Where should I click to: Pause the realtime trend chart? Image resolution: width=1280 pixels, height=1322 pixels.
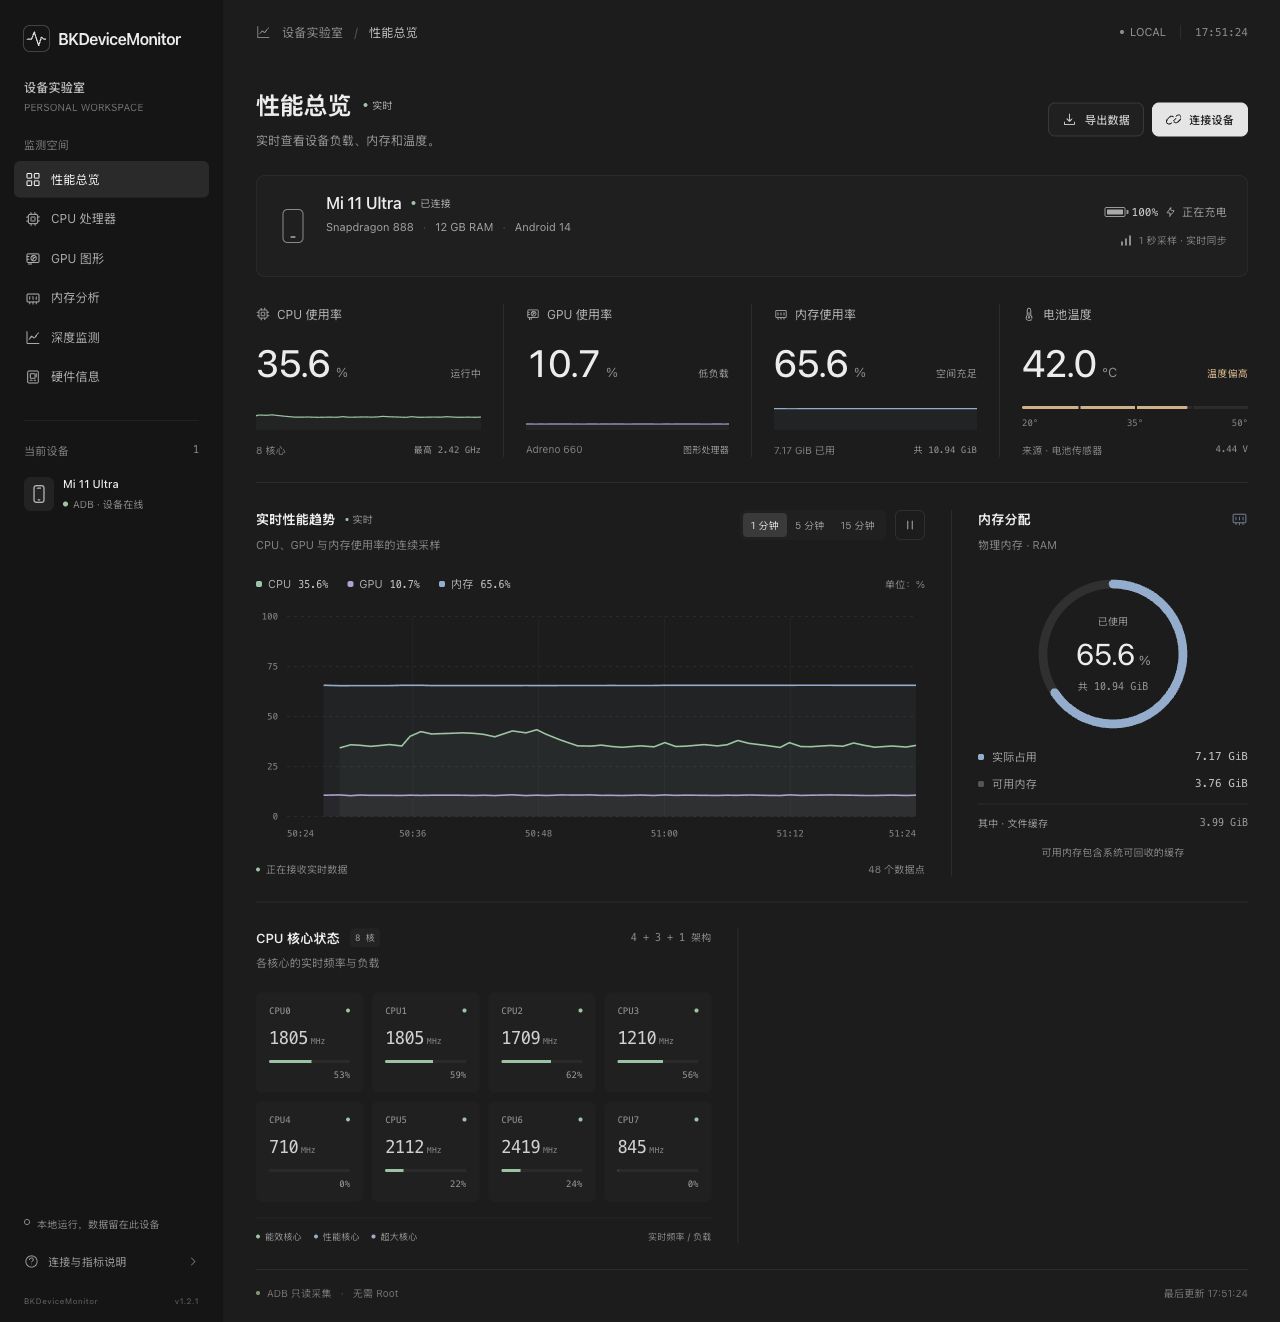(910, 525)
